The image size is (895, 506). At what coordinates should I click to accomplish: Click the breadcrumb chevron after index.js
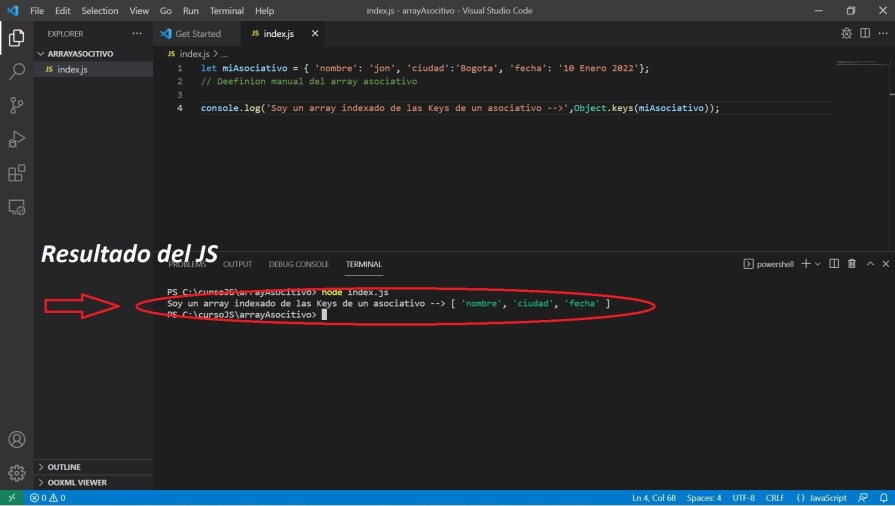[215, 54]
